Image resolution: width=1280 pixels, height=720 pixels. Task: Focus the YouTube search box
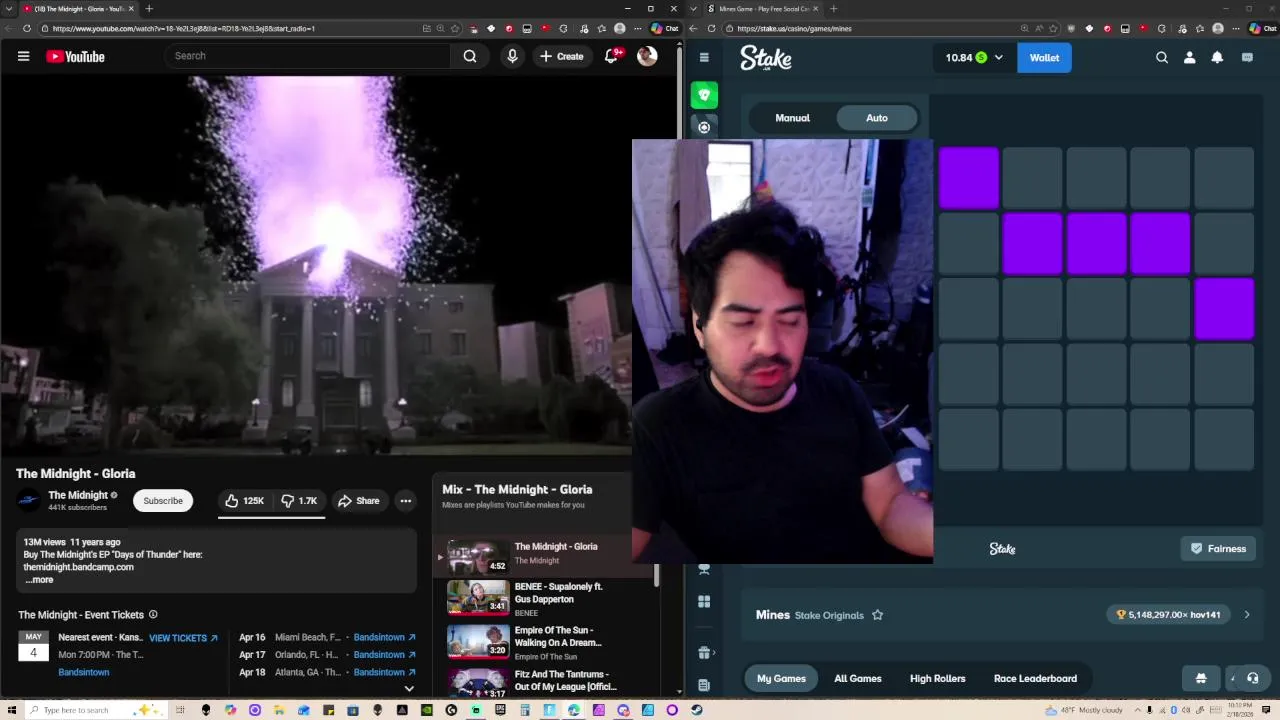308,56
